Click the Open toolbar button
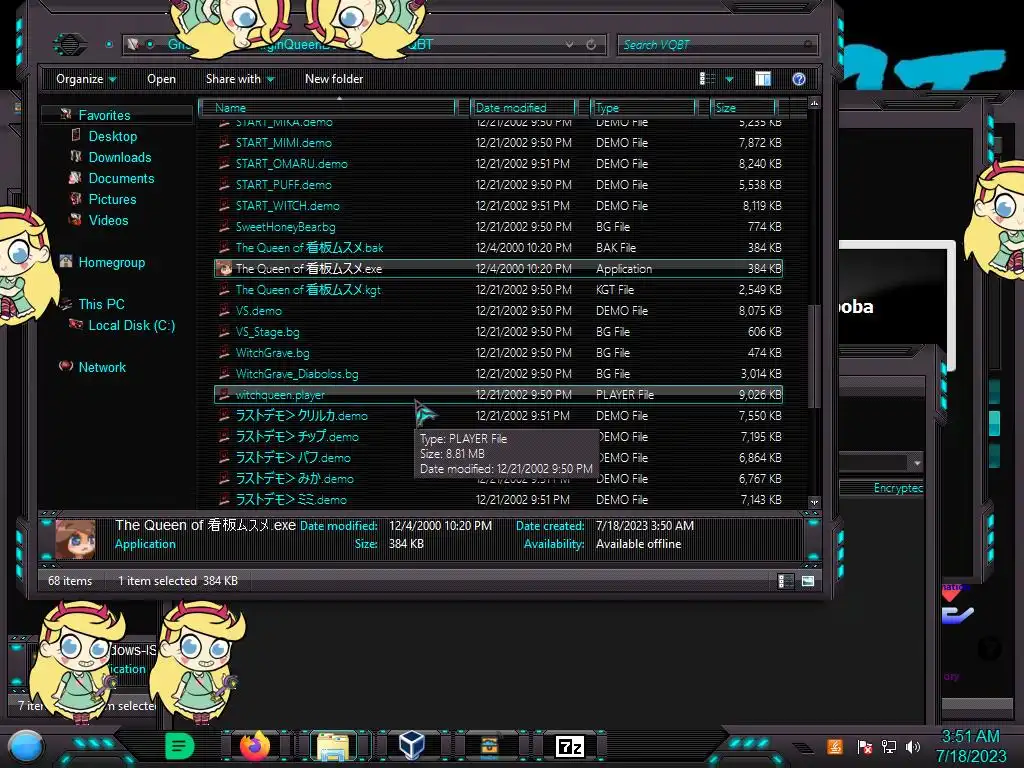 click(161, 79)
